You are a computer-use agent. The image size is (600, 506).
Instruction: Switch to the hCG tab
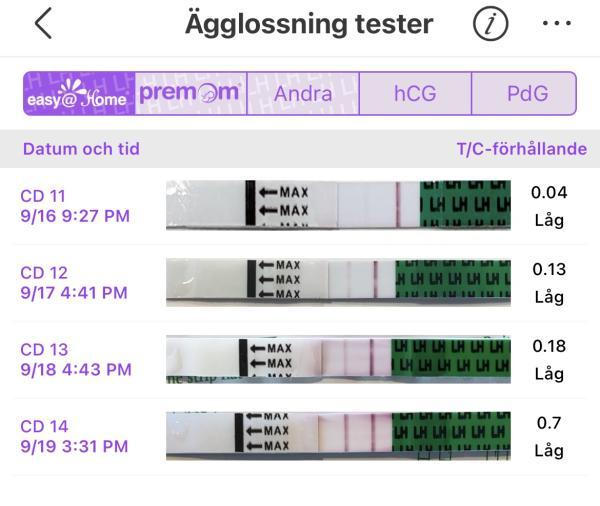pos(415,93)
